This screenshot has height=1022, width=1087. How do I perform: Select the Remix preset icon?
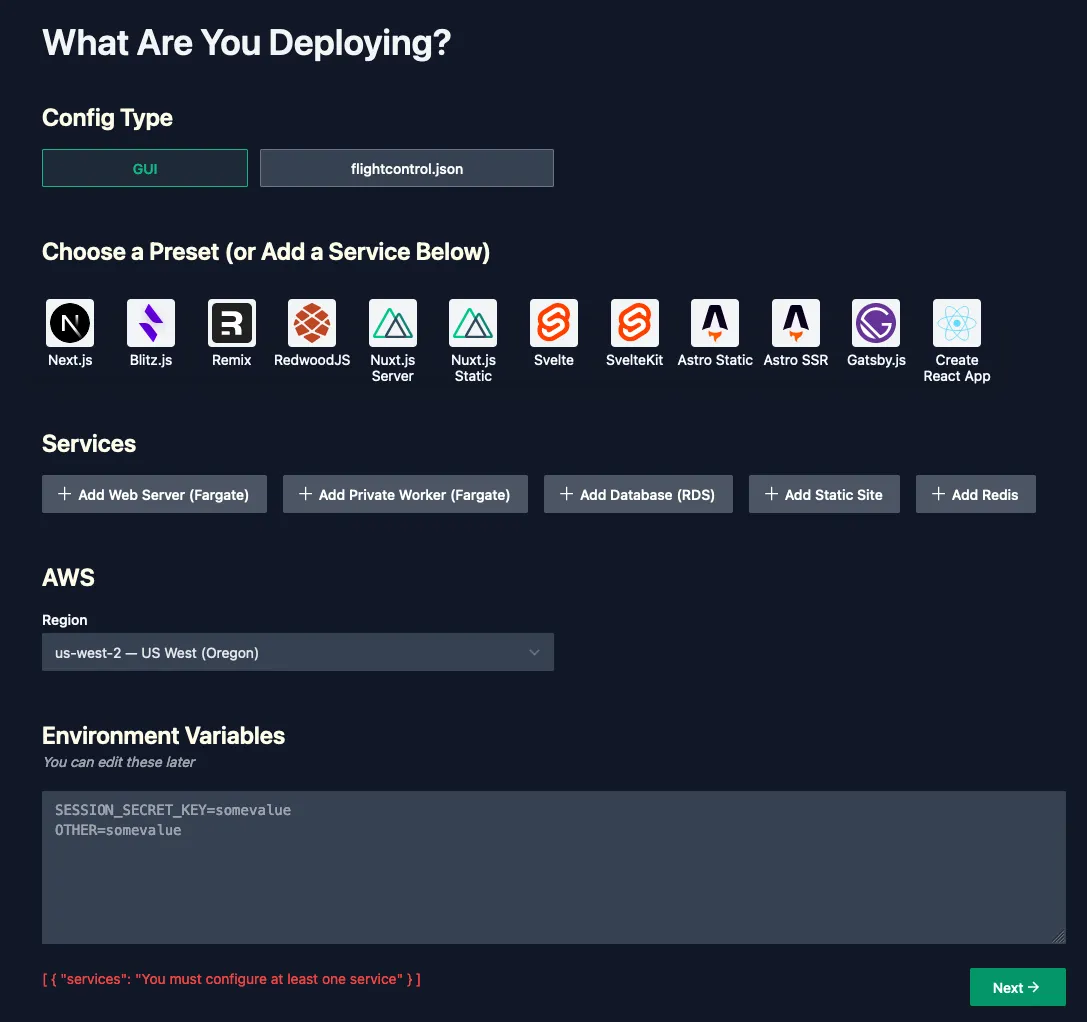click(231, 321)
